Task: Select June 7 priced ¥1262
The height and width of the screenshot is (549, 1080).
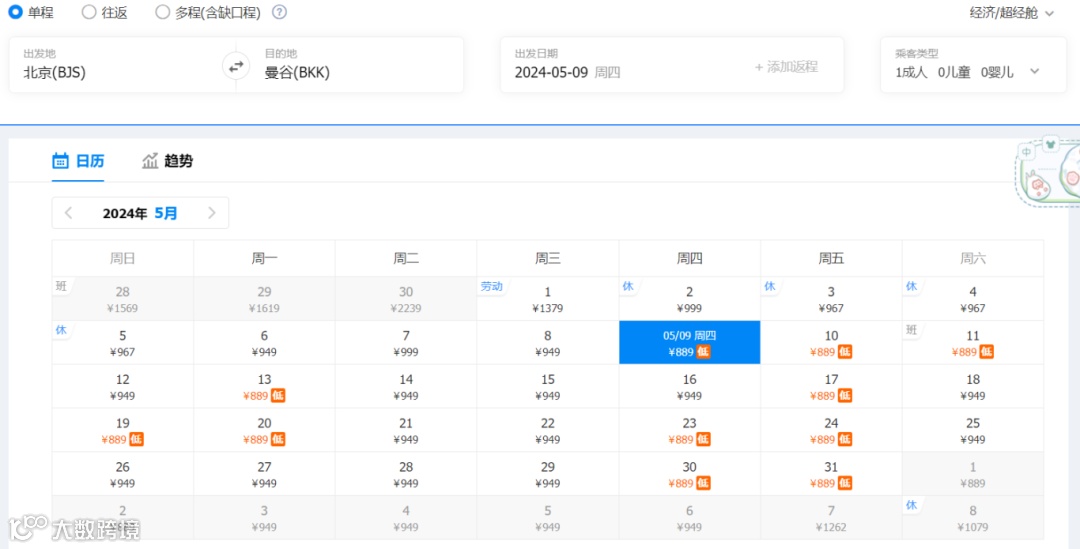Action: [x=831, y=517]
